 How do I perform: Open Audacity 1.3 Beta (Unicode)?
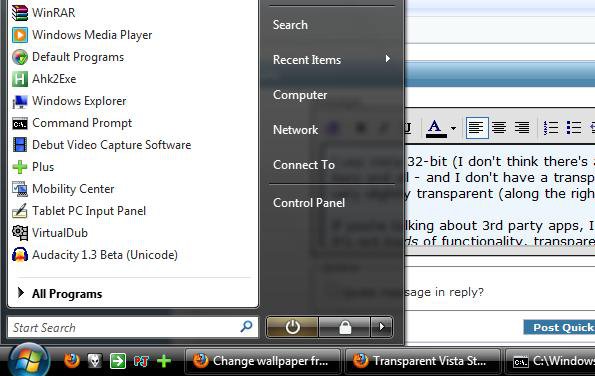[95, 255]
